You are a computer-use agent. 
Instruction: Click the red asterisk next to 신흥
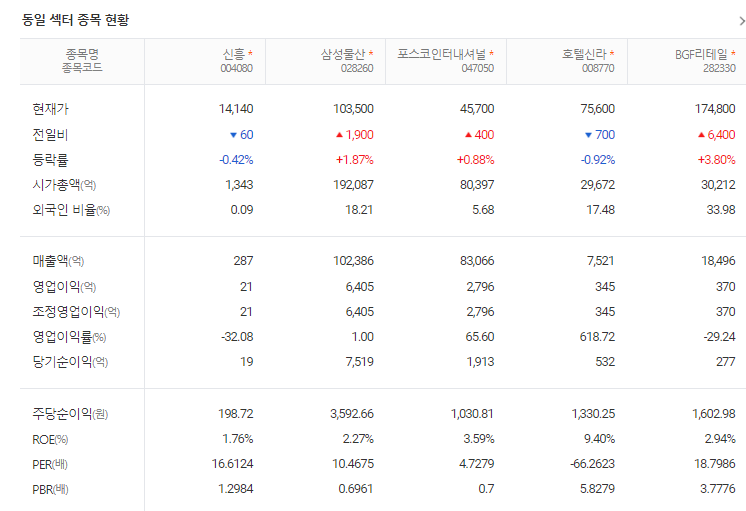point(250,53)
